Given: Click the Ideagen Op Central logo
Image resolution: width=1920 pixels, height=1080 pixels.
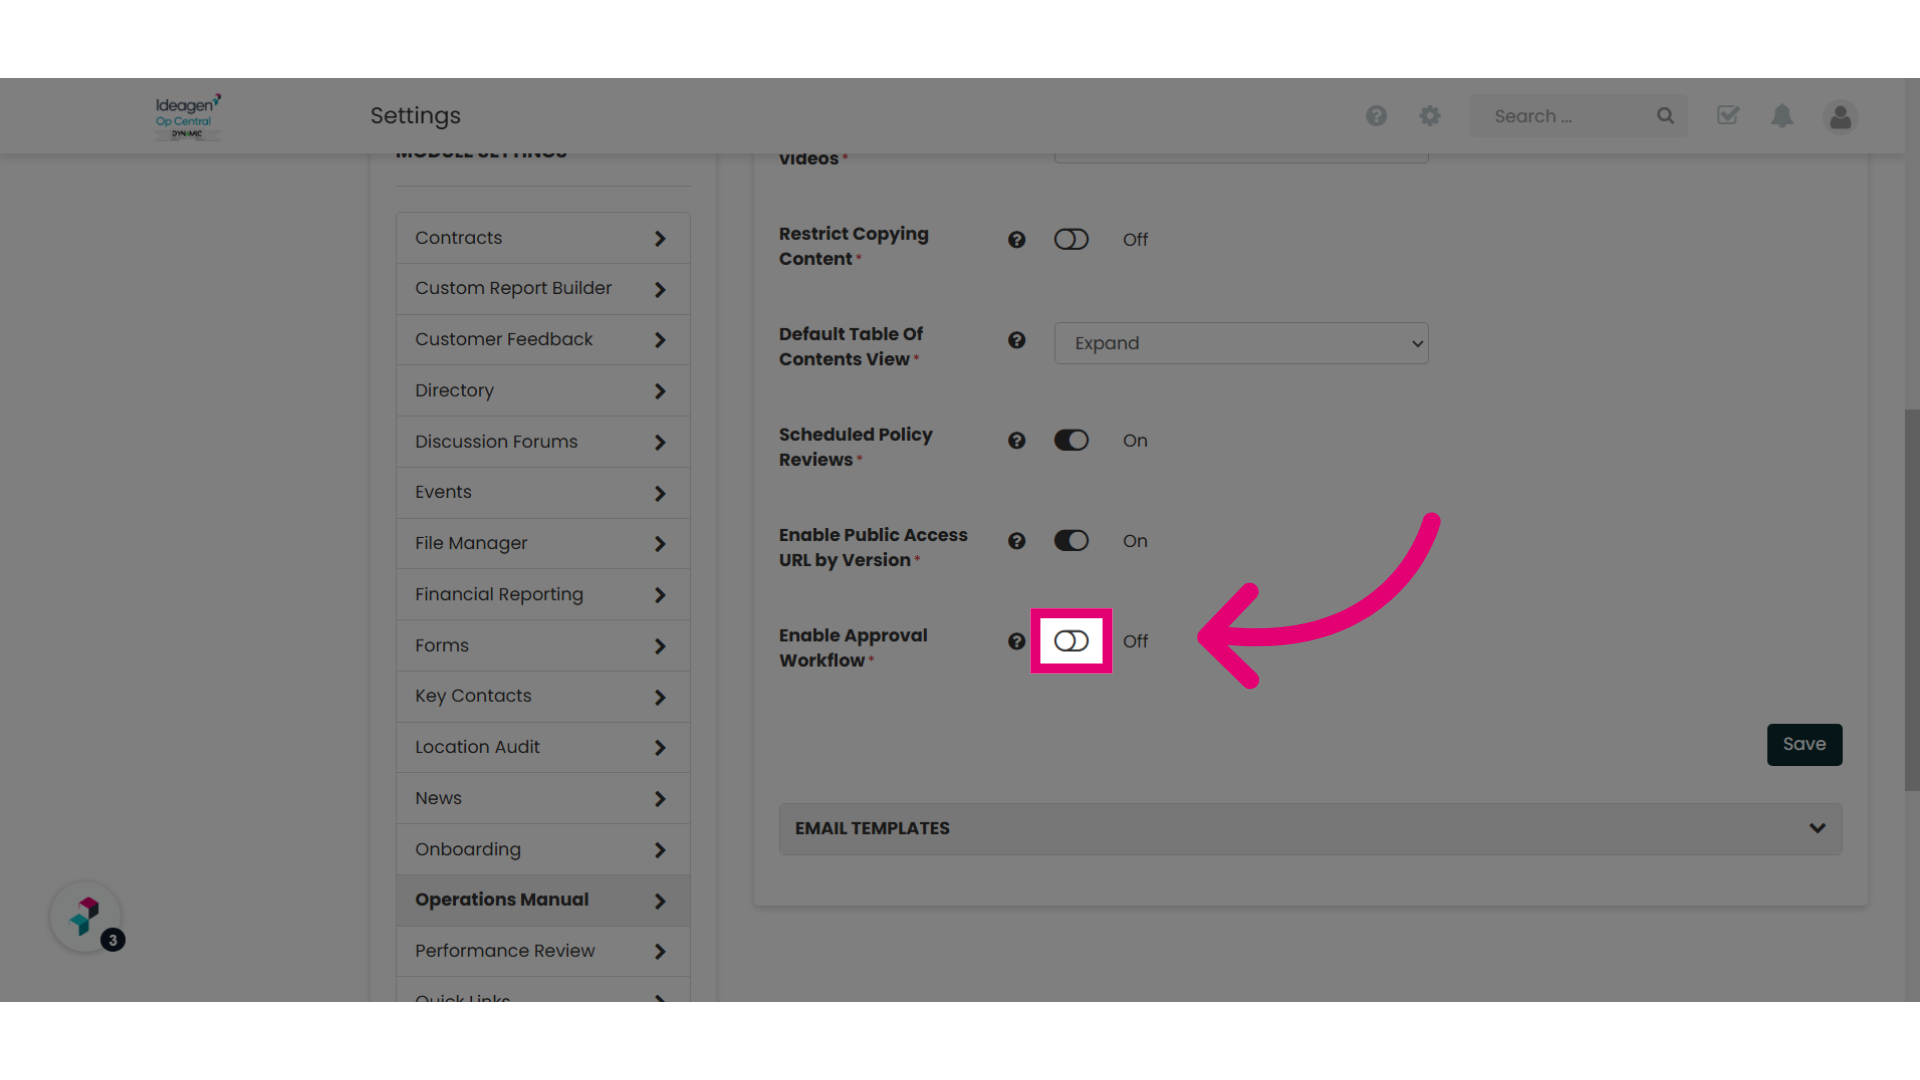Looking at the screenshot, I should click(x=187, y=117).
